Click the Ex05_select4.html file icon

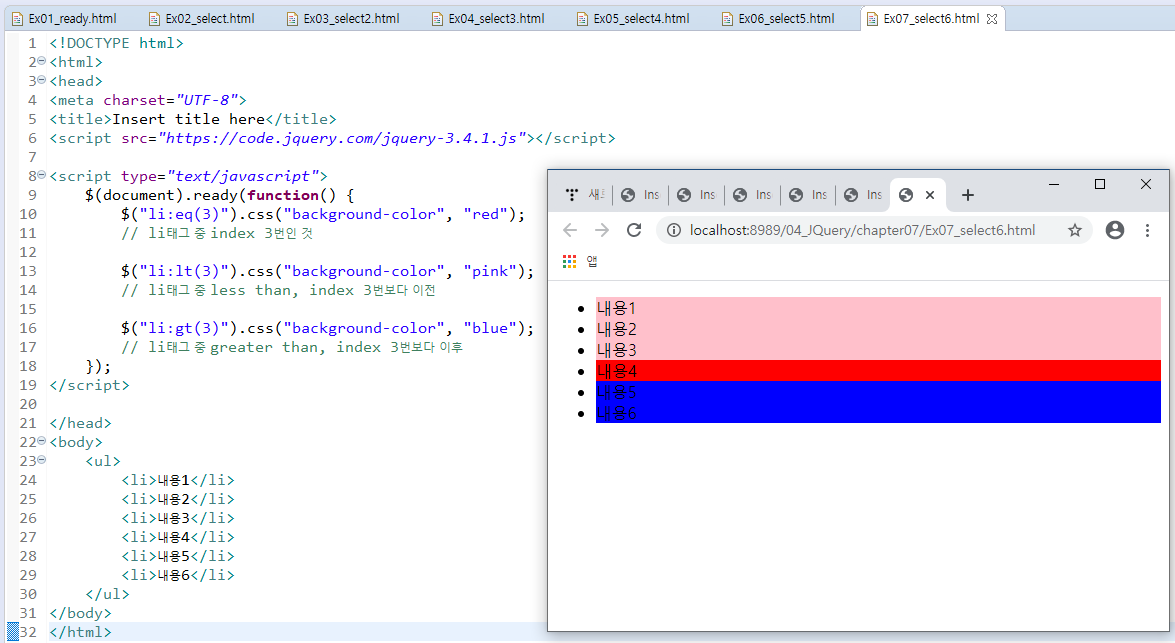(x=582, y=19)
